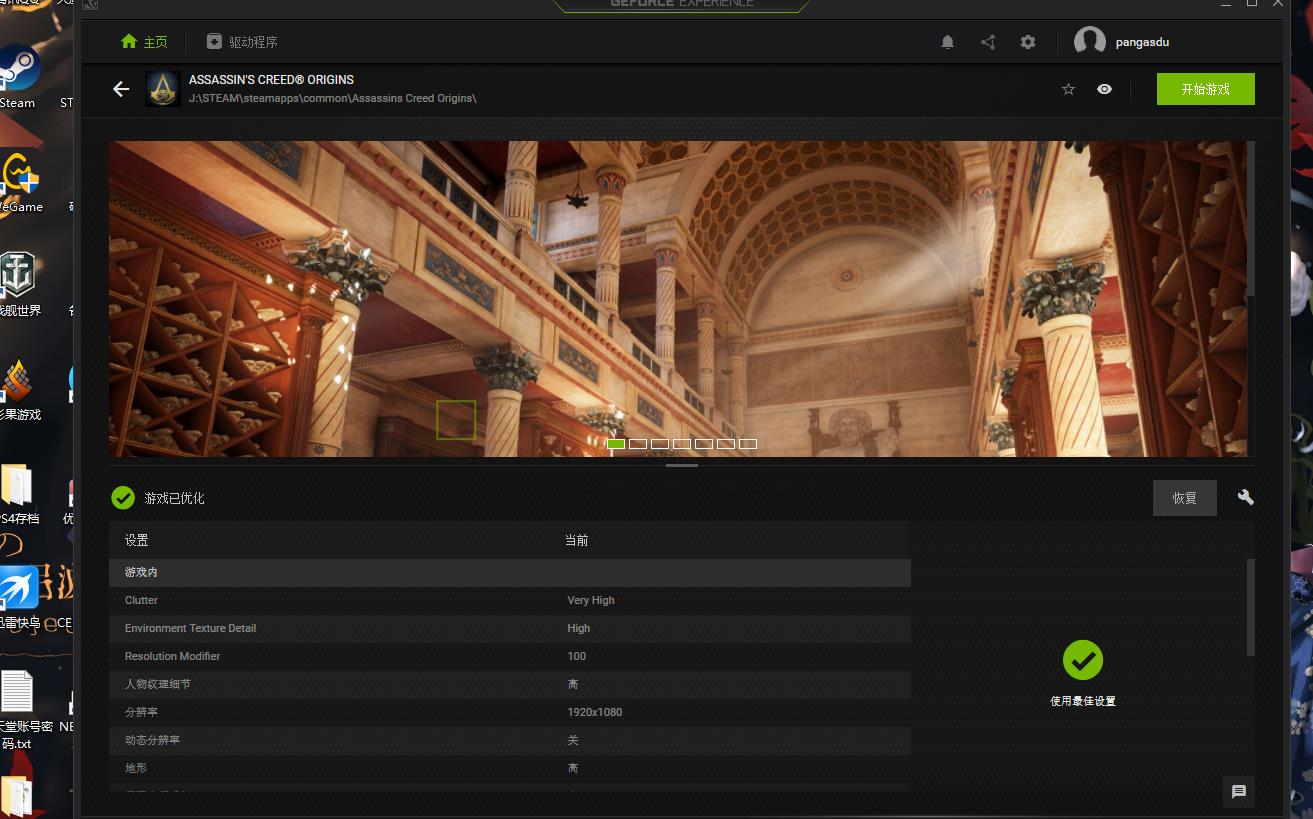Toggle the eye visibility icon
Viewport: 1313px width, 819px height.
1104,89
